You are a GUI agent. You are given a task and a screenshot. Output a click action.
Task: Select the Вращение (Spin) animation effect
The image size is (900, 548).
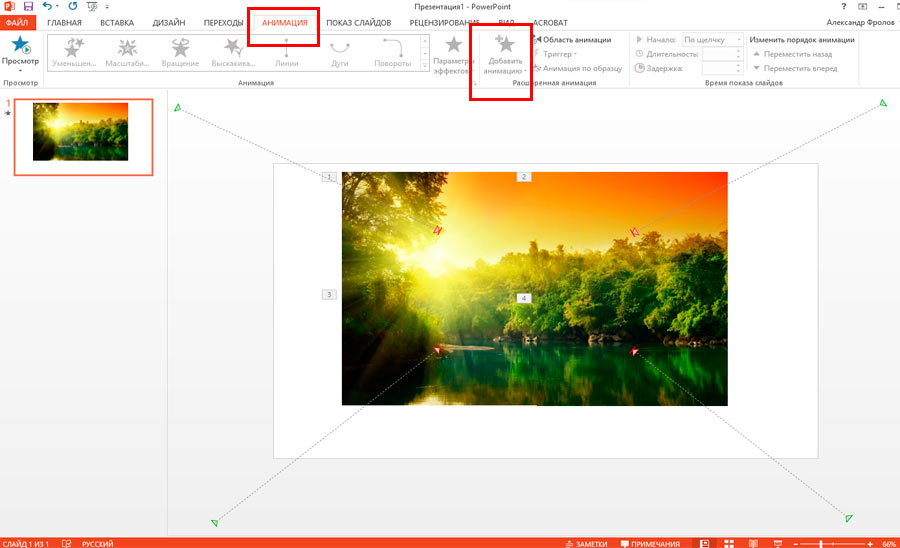click(x=180, y=53)
